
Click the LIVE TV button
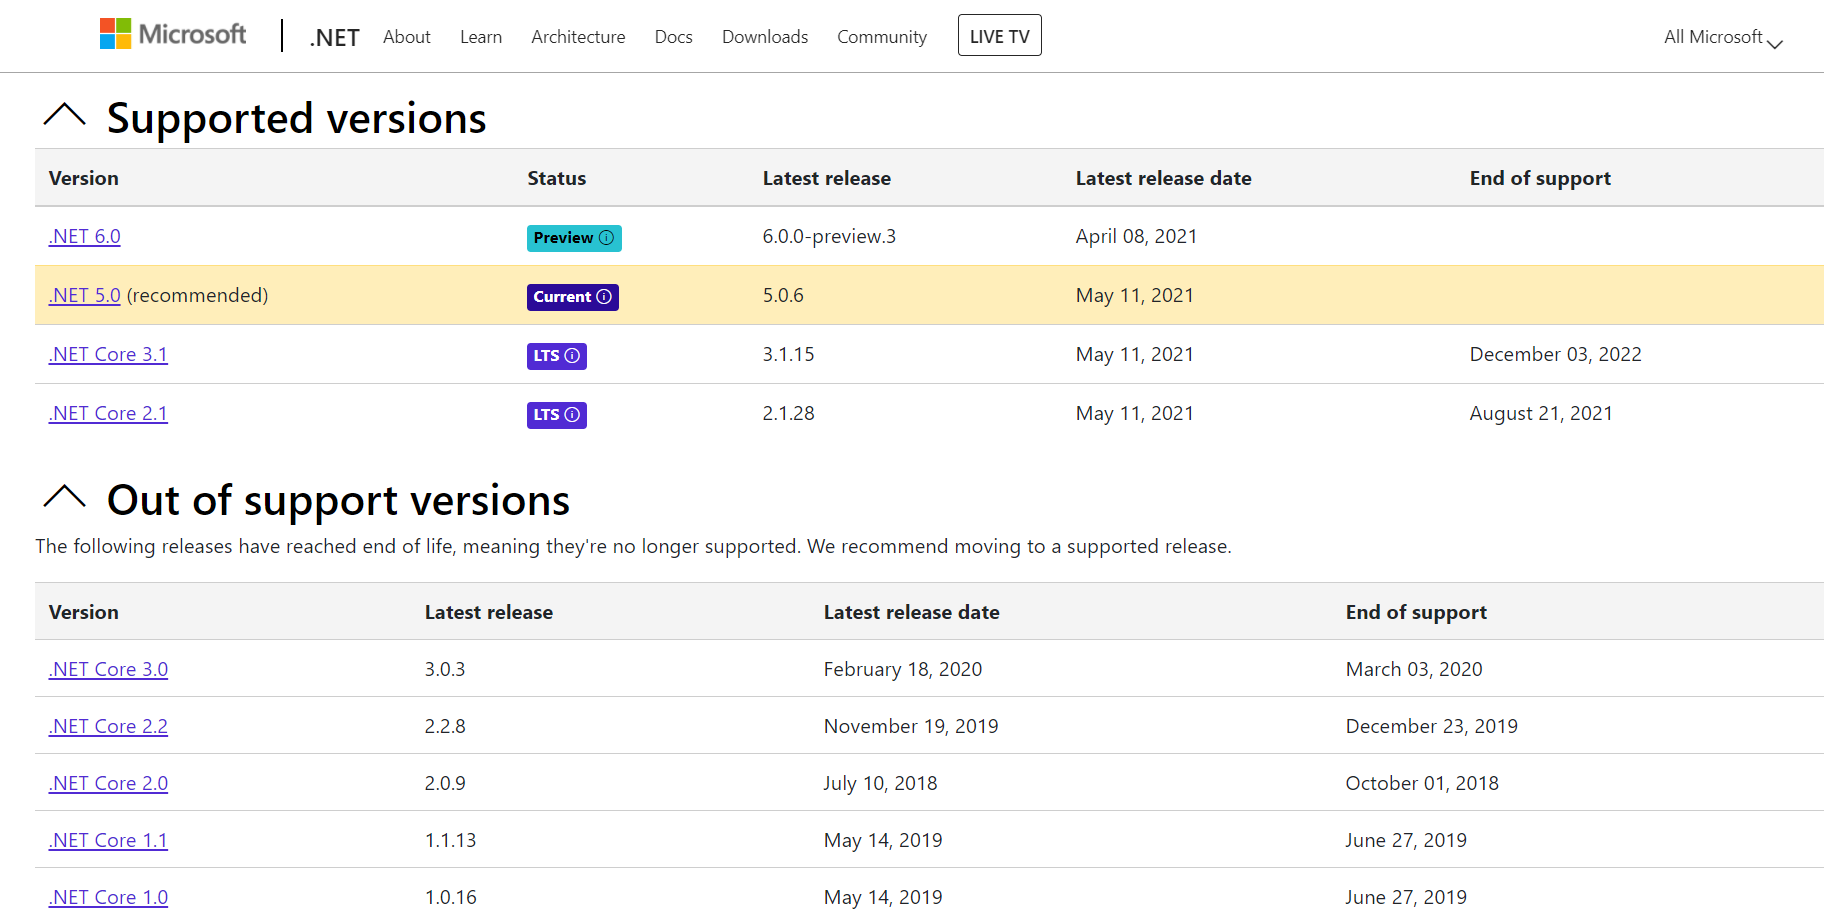click(x=1000, y=36)
